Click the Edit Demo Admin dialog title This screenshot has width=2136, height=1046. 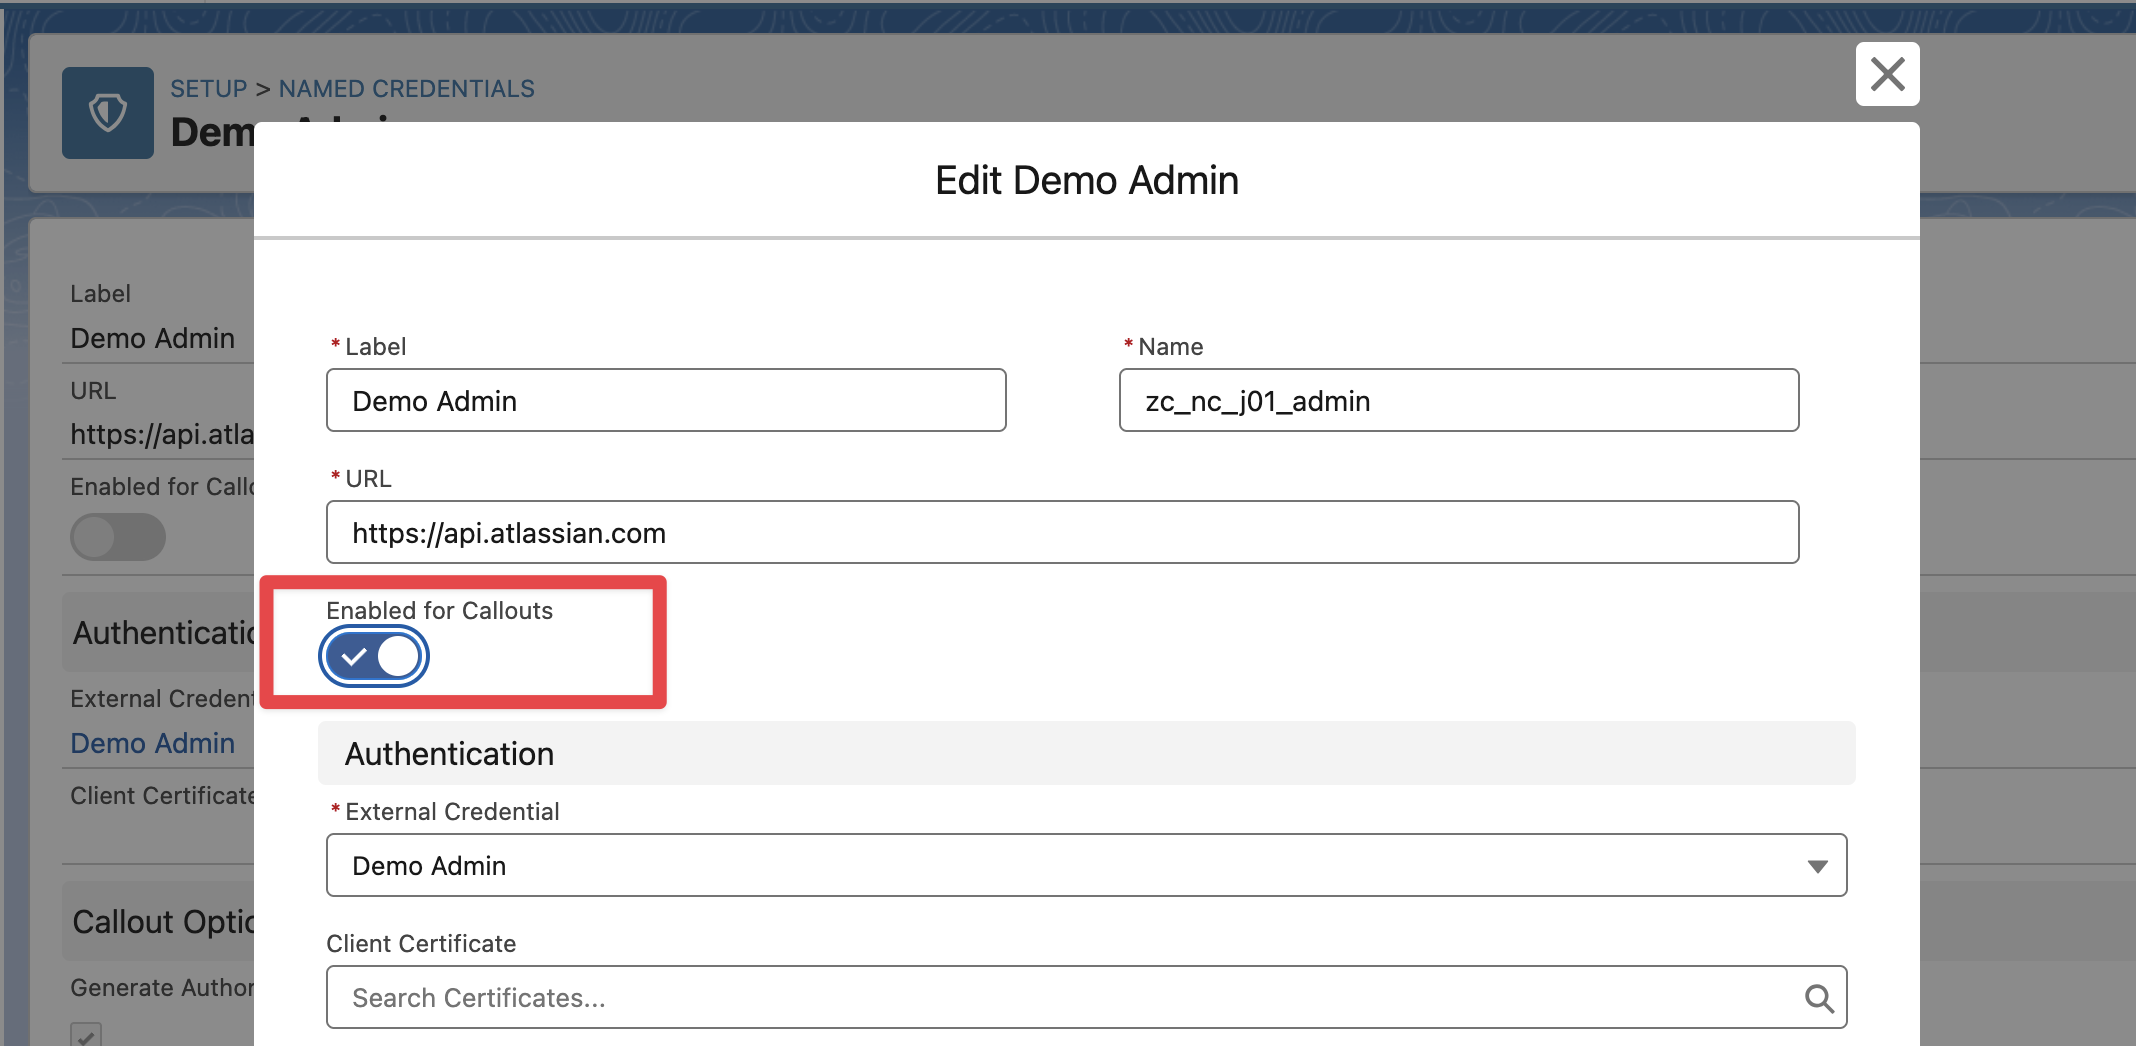1086,181
